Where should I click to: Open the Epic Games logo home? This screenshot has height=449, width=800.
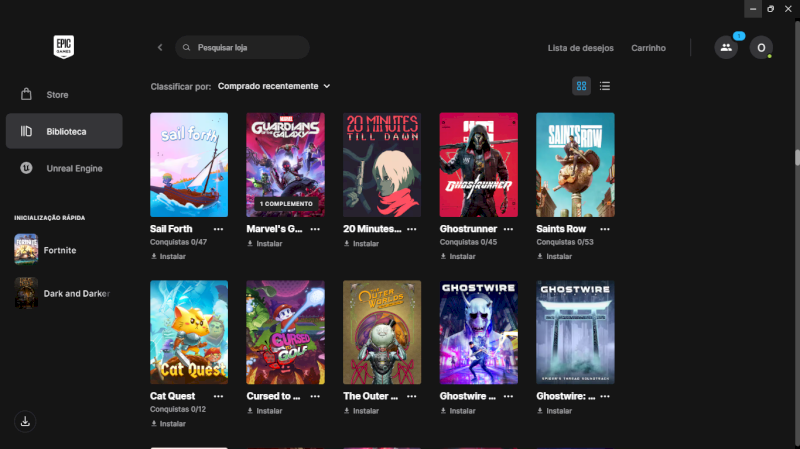[64, 47]
